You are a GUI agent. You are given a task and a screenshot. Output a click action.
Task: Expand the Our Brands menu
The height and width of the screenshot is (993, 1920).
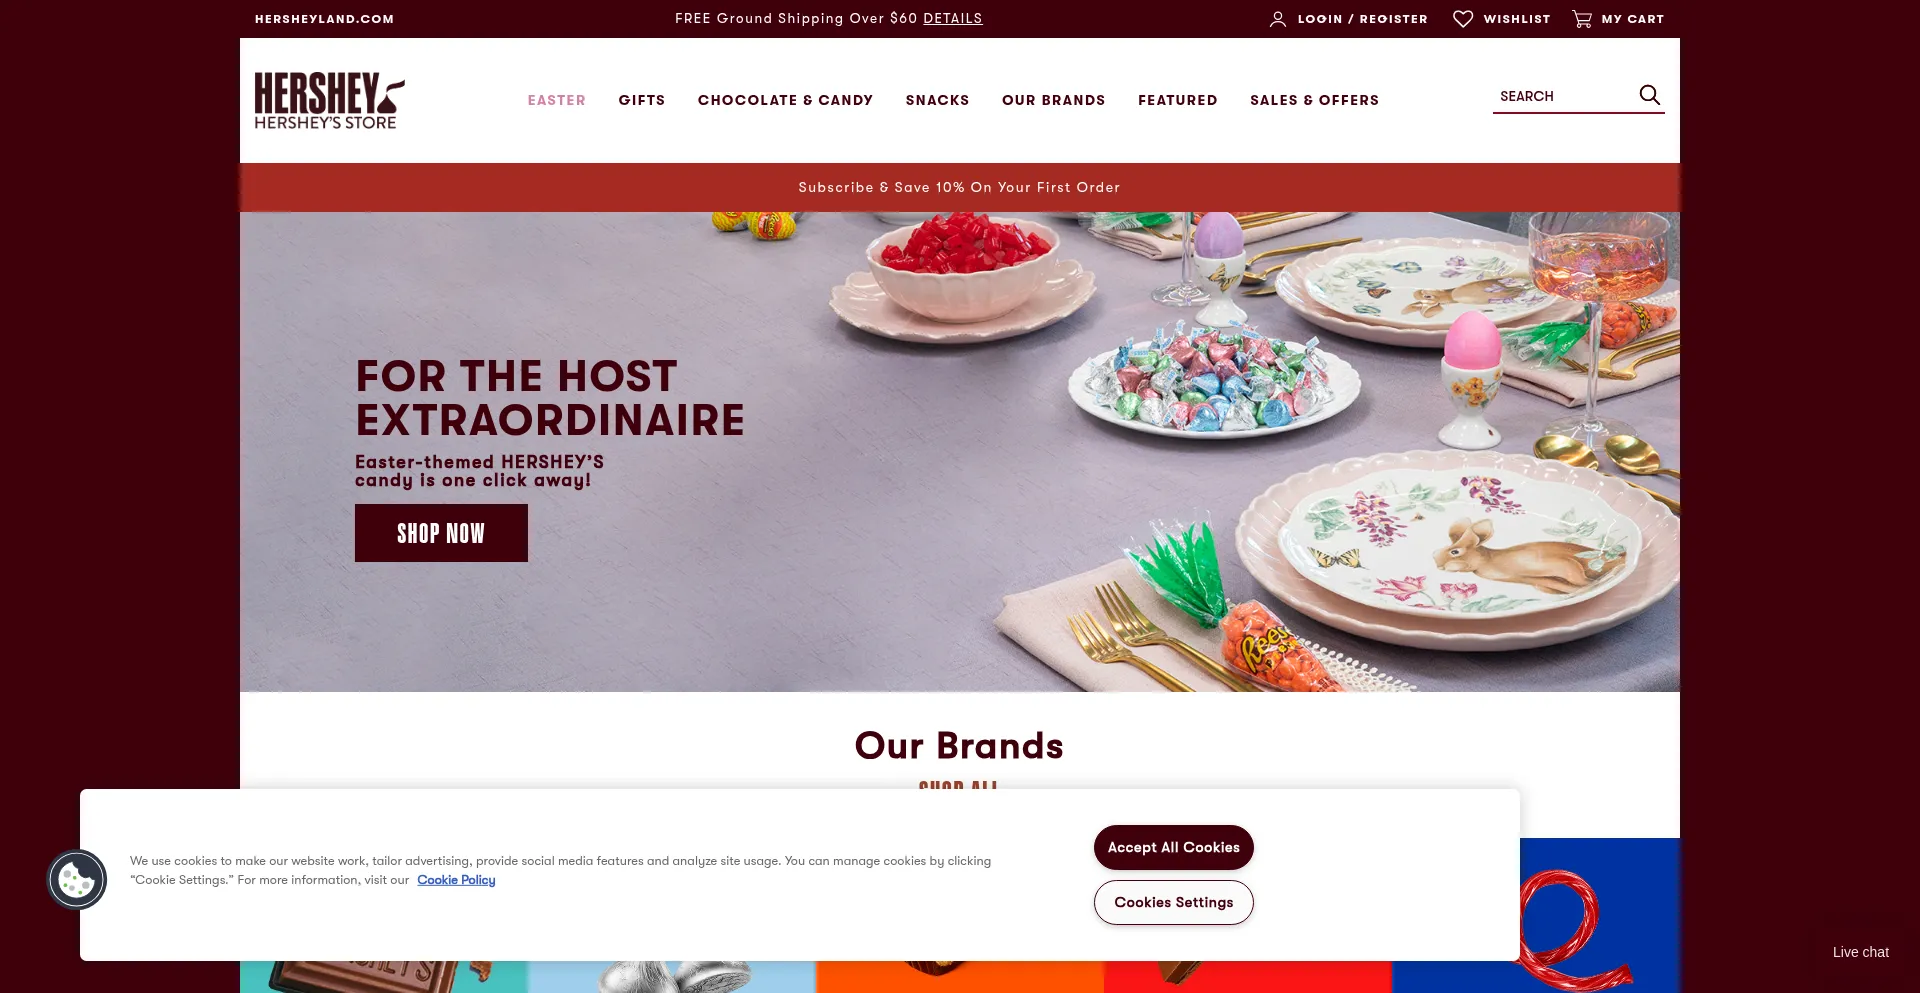pyautogui.click(x=1054, y=100)
